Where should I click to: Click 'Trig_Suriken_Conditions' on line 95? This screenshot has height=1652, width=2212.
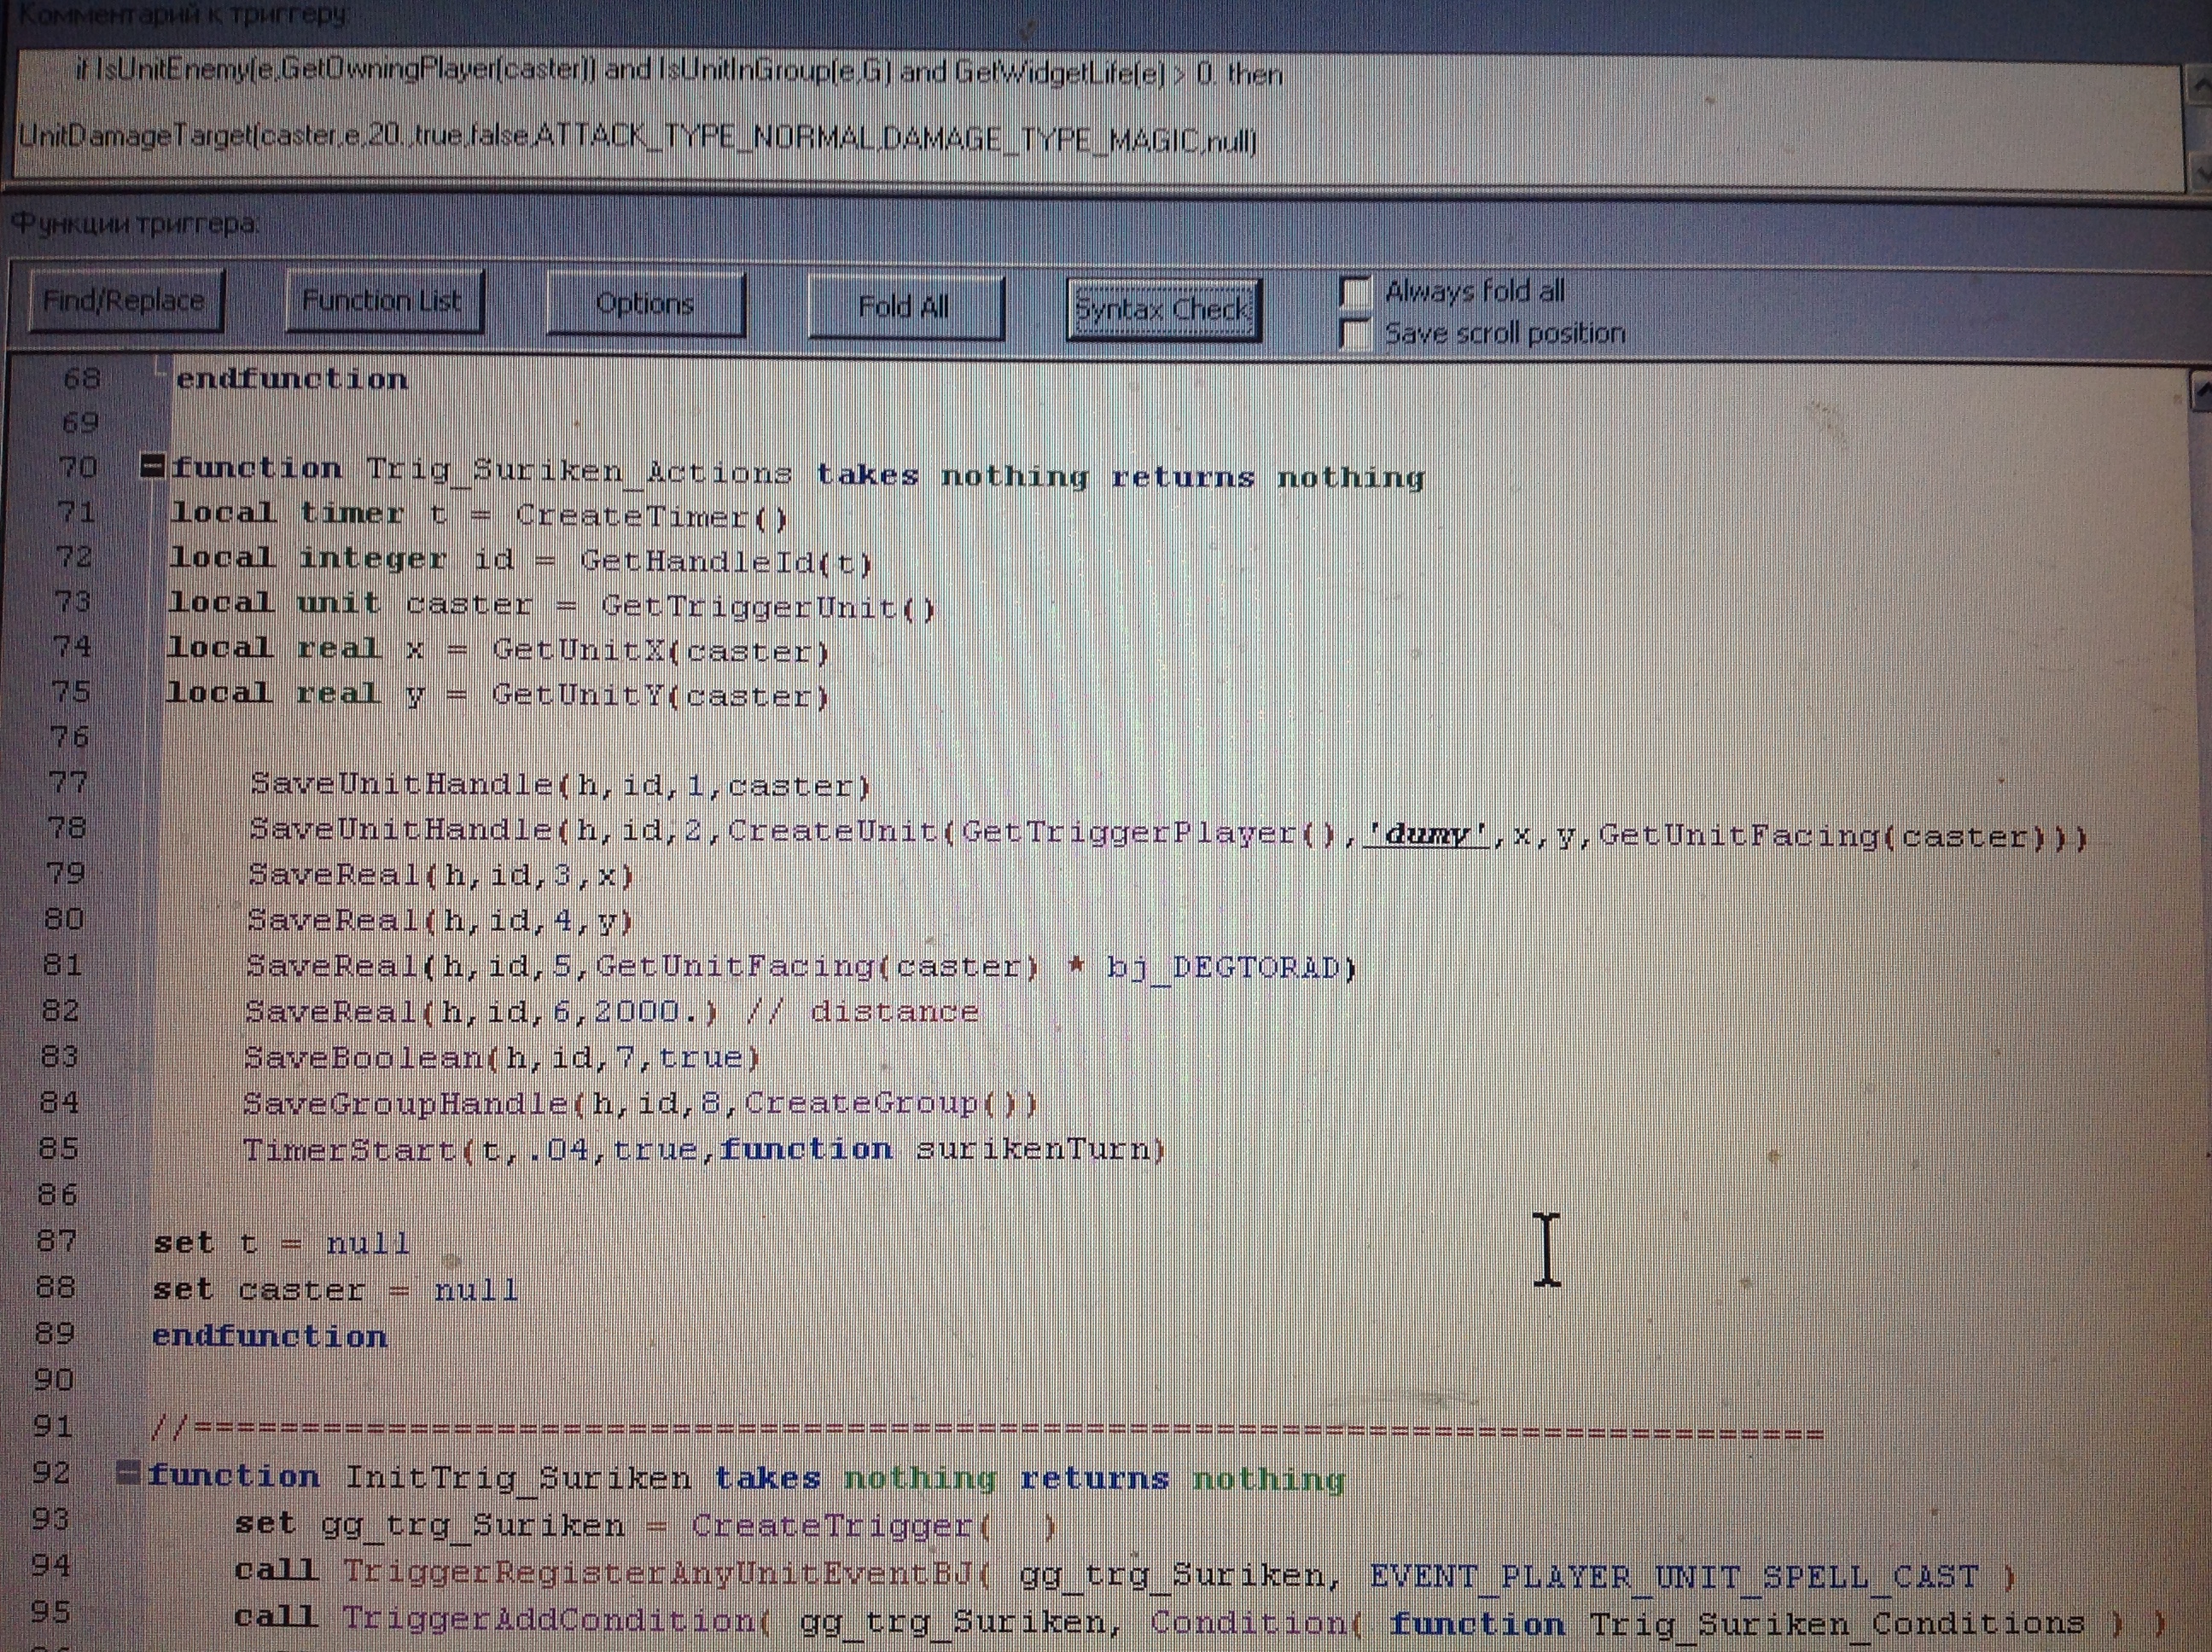[1838, 1624]
